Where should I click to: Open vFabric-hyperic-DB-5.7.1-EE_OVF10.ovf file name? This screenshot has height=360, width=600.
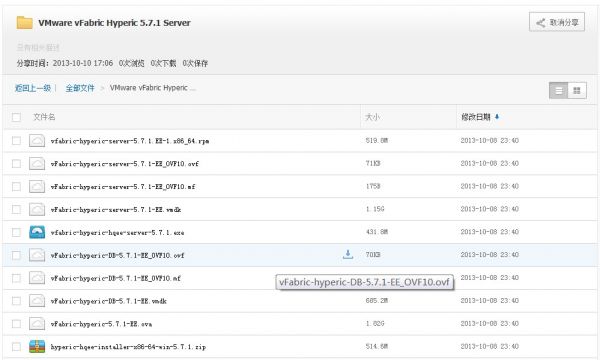pos(117,256)
